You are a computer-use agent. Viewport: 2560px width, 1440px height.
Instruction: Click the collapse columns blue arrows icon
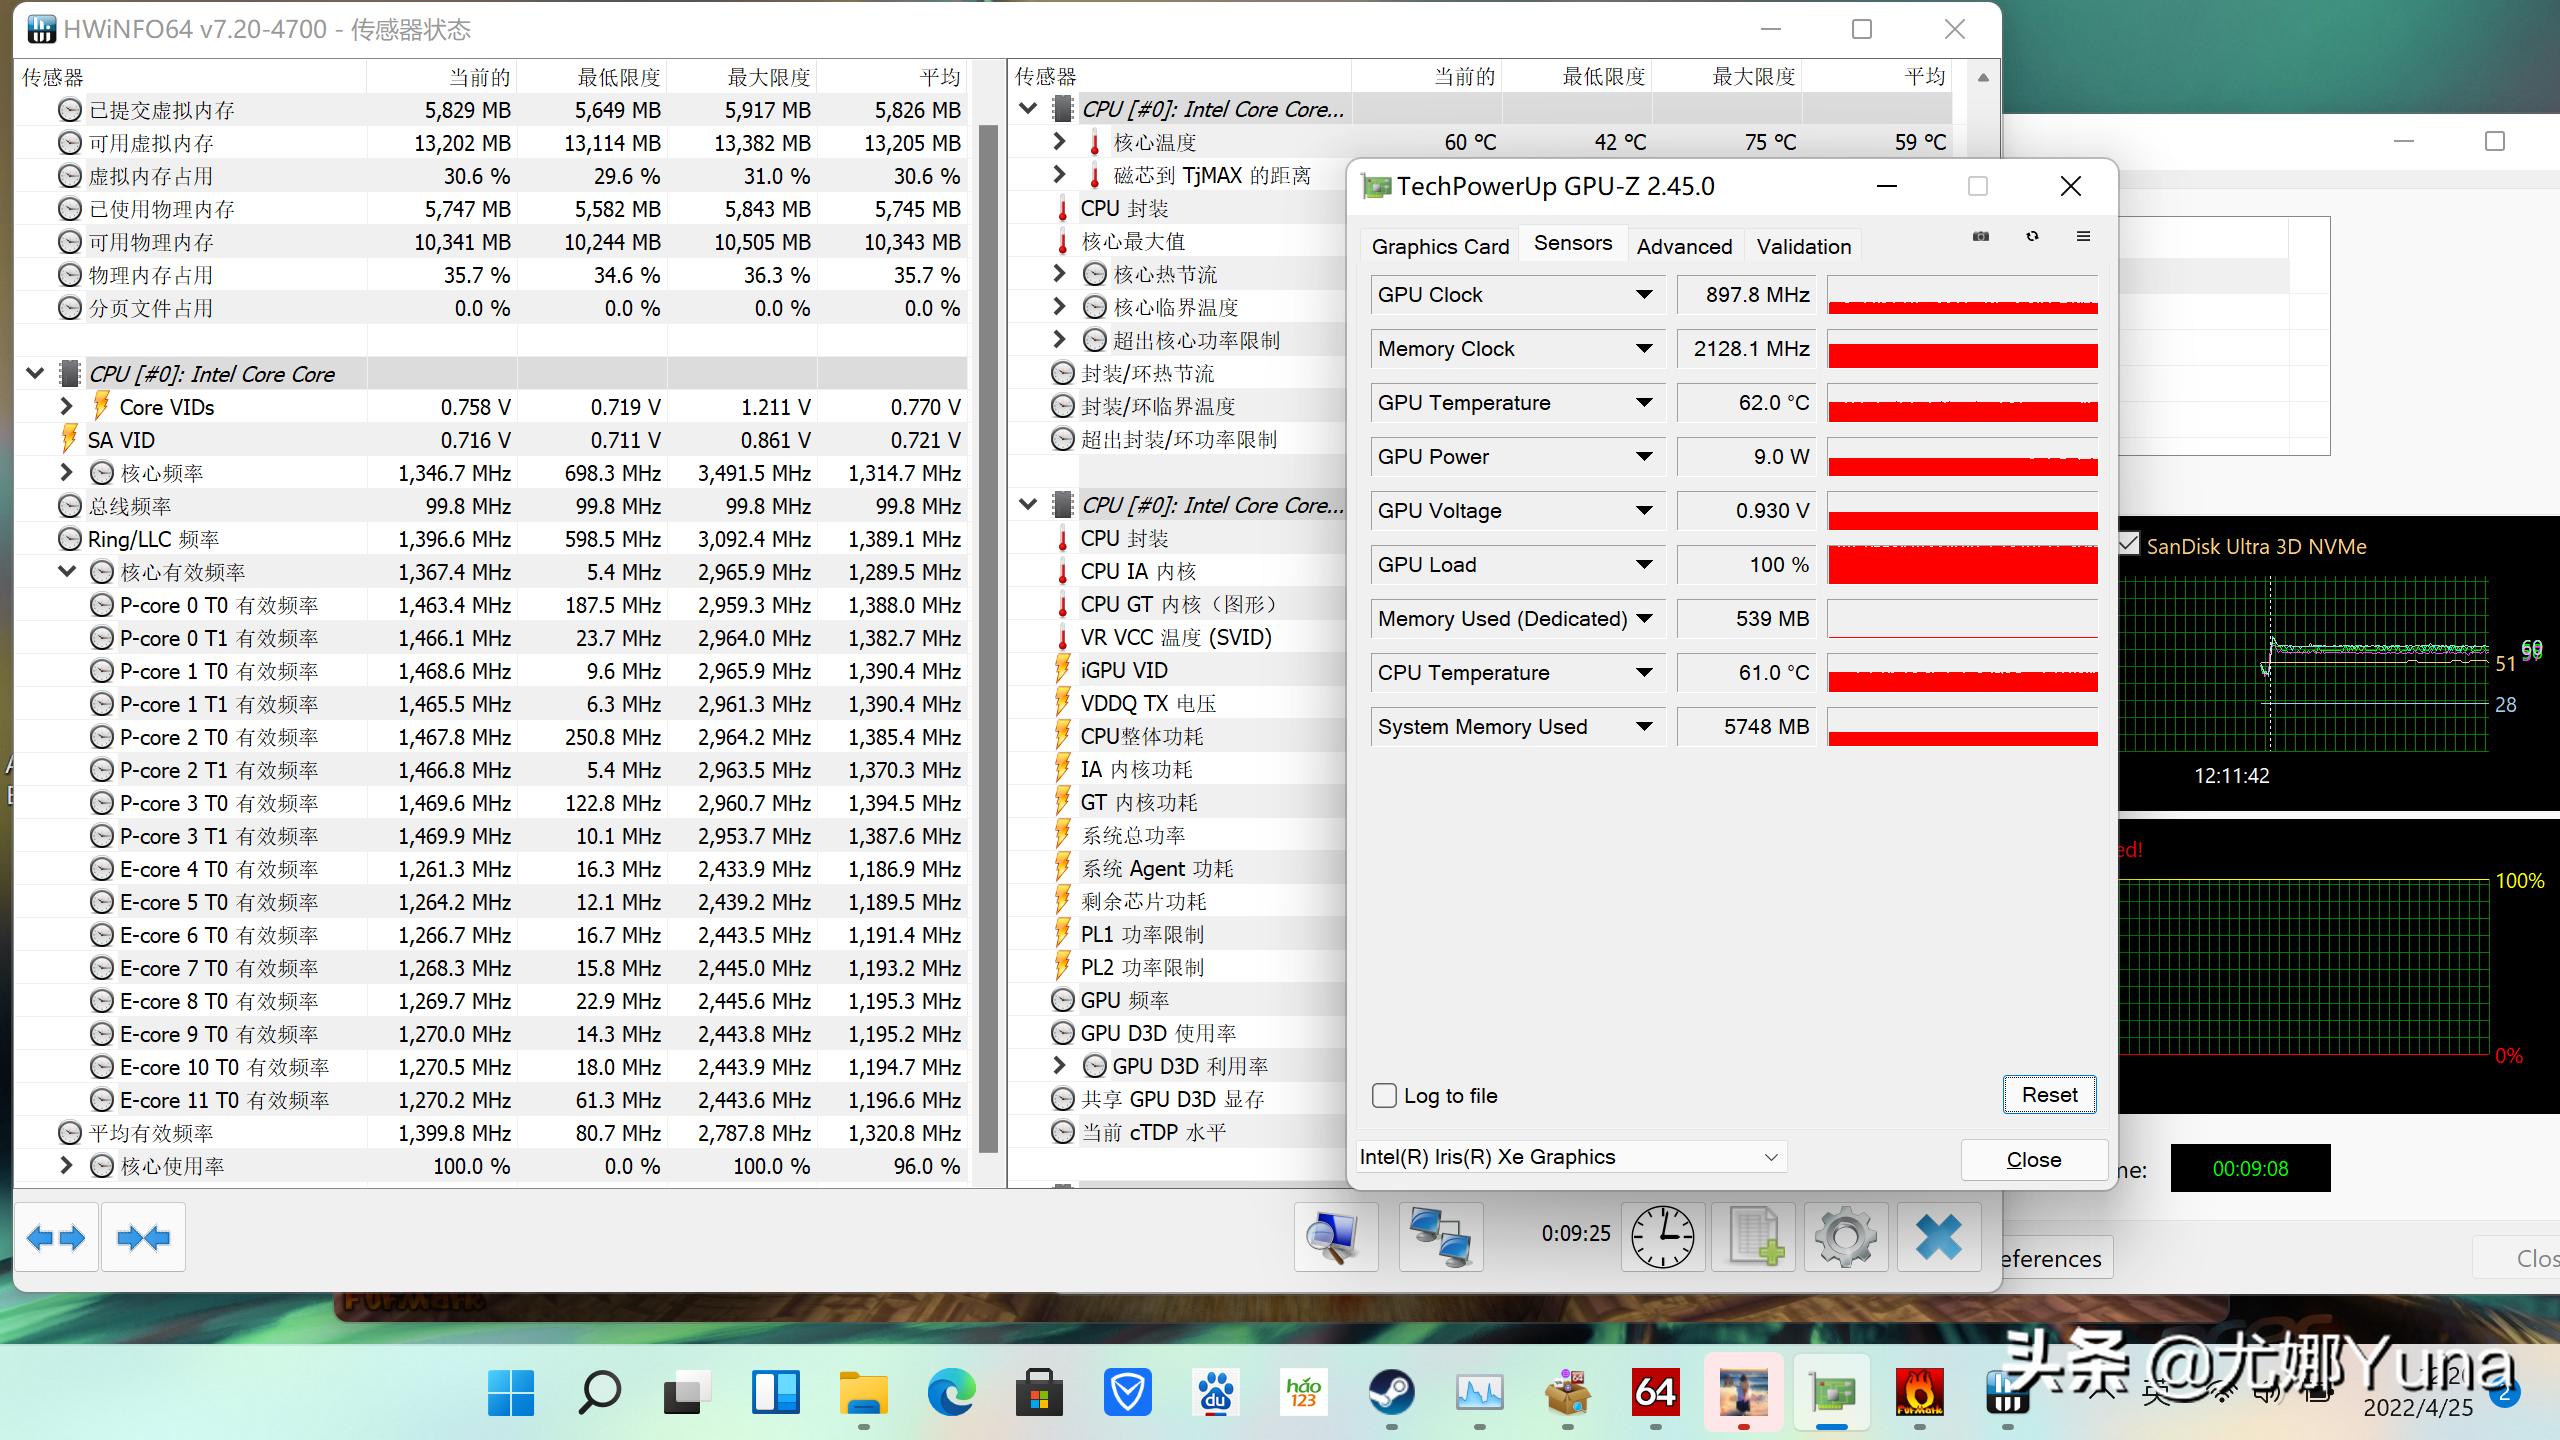(143, 1238)
